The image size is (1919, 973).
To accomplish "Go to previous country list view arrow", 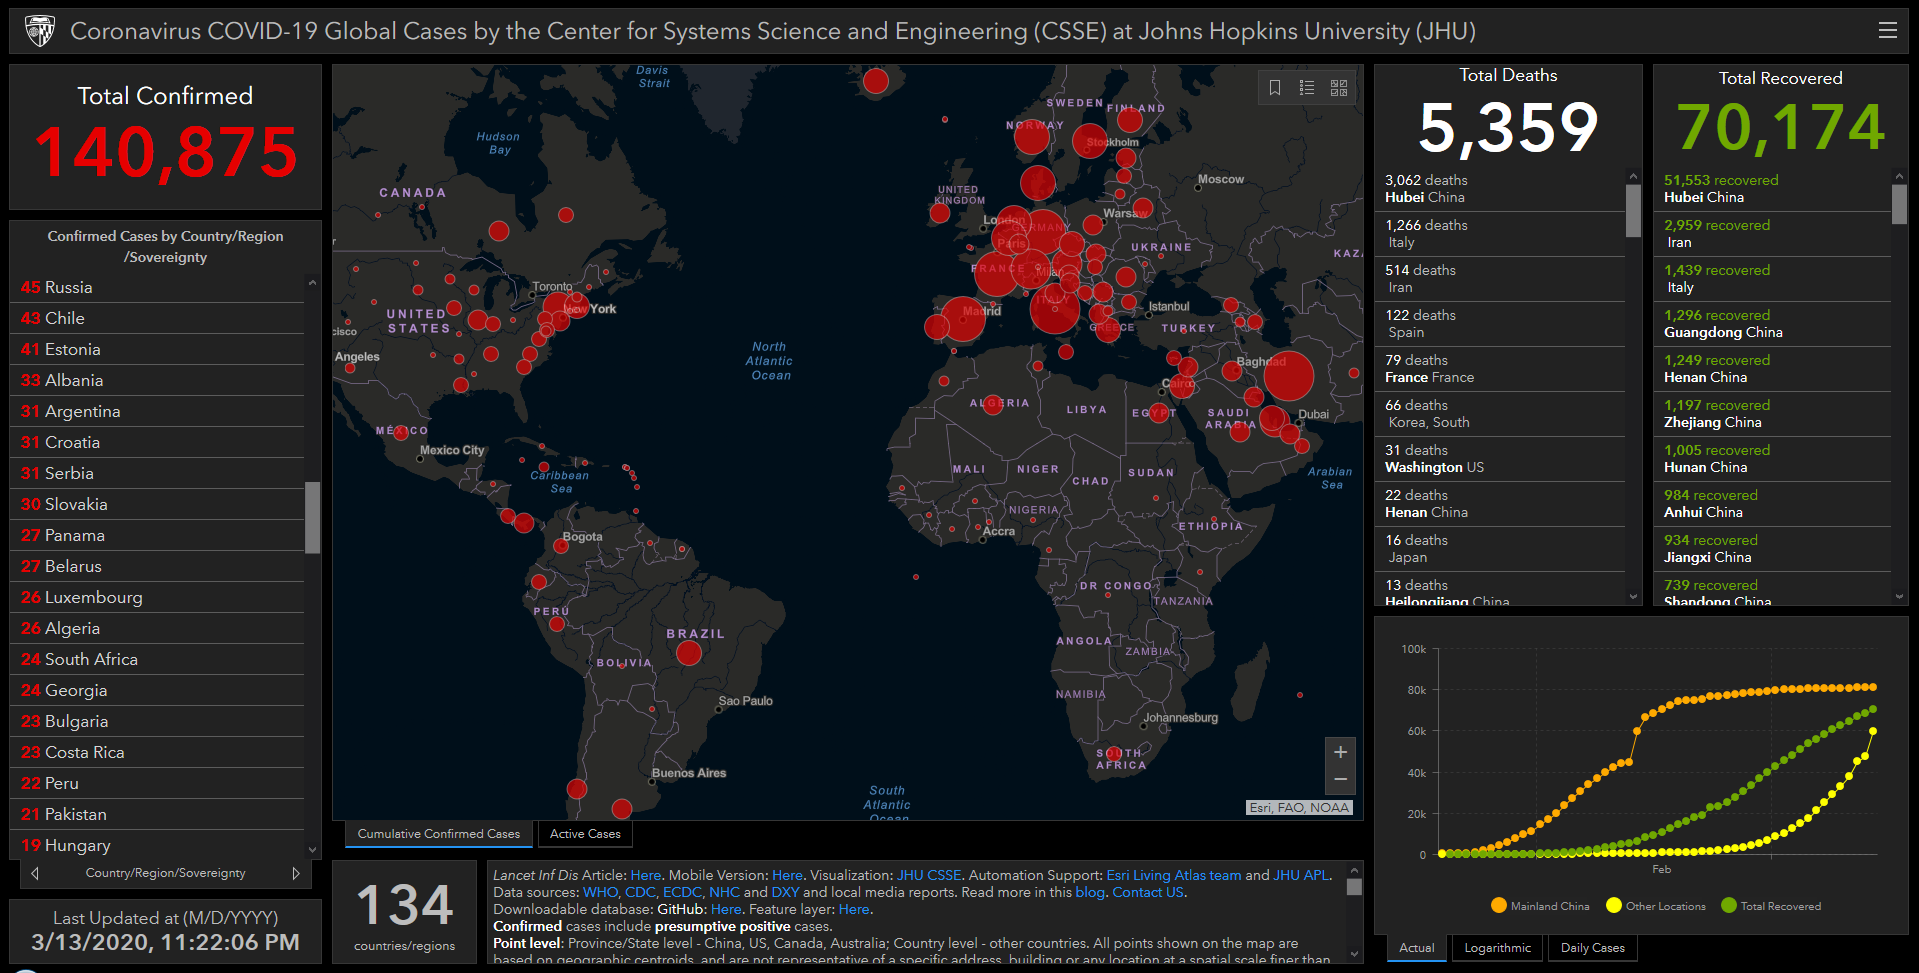I will click(x=36, y=873).
